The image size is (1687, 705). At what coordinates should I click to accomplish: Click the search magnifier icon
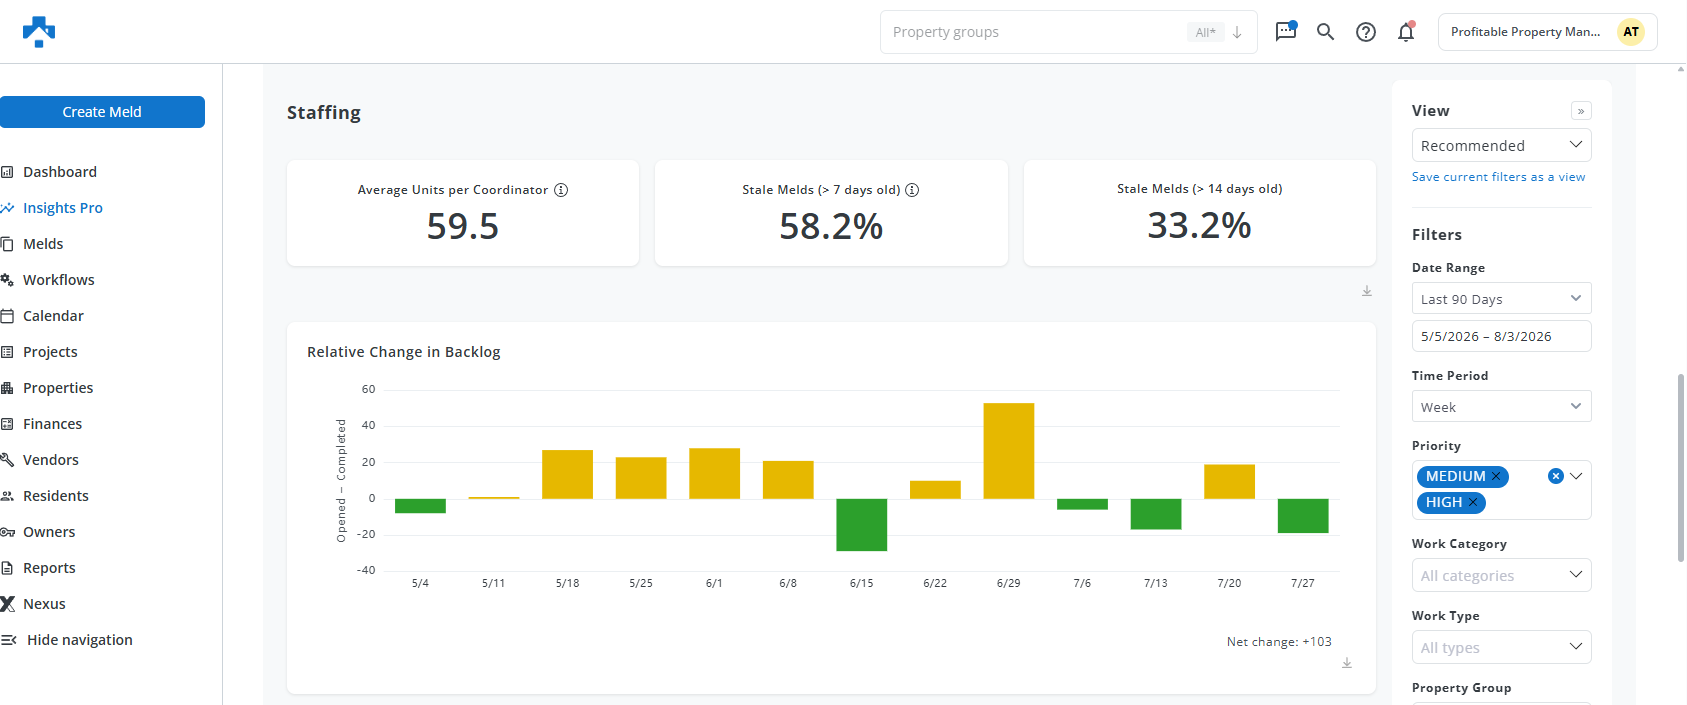pos(1326,32)
